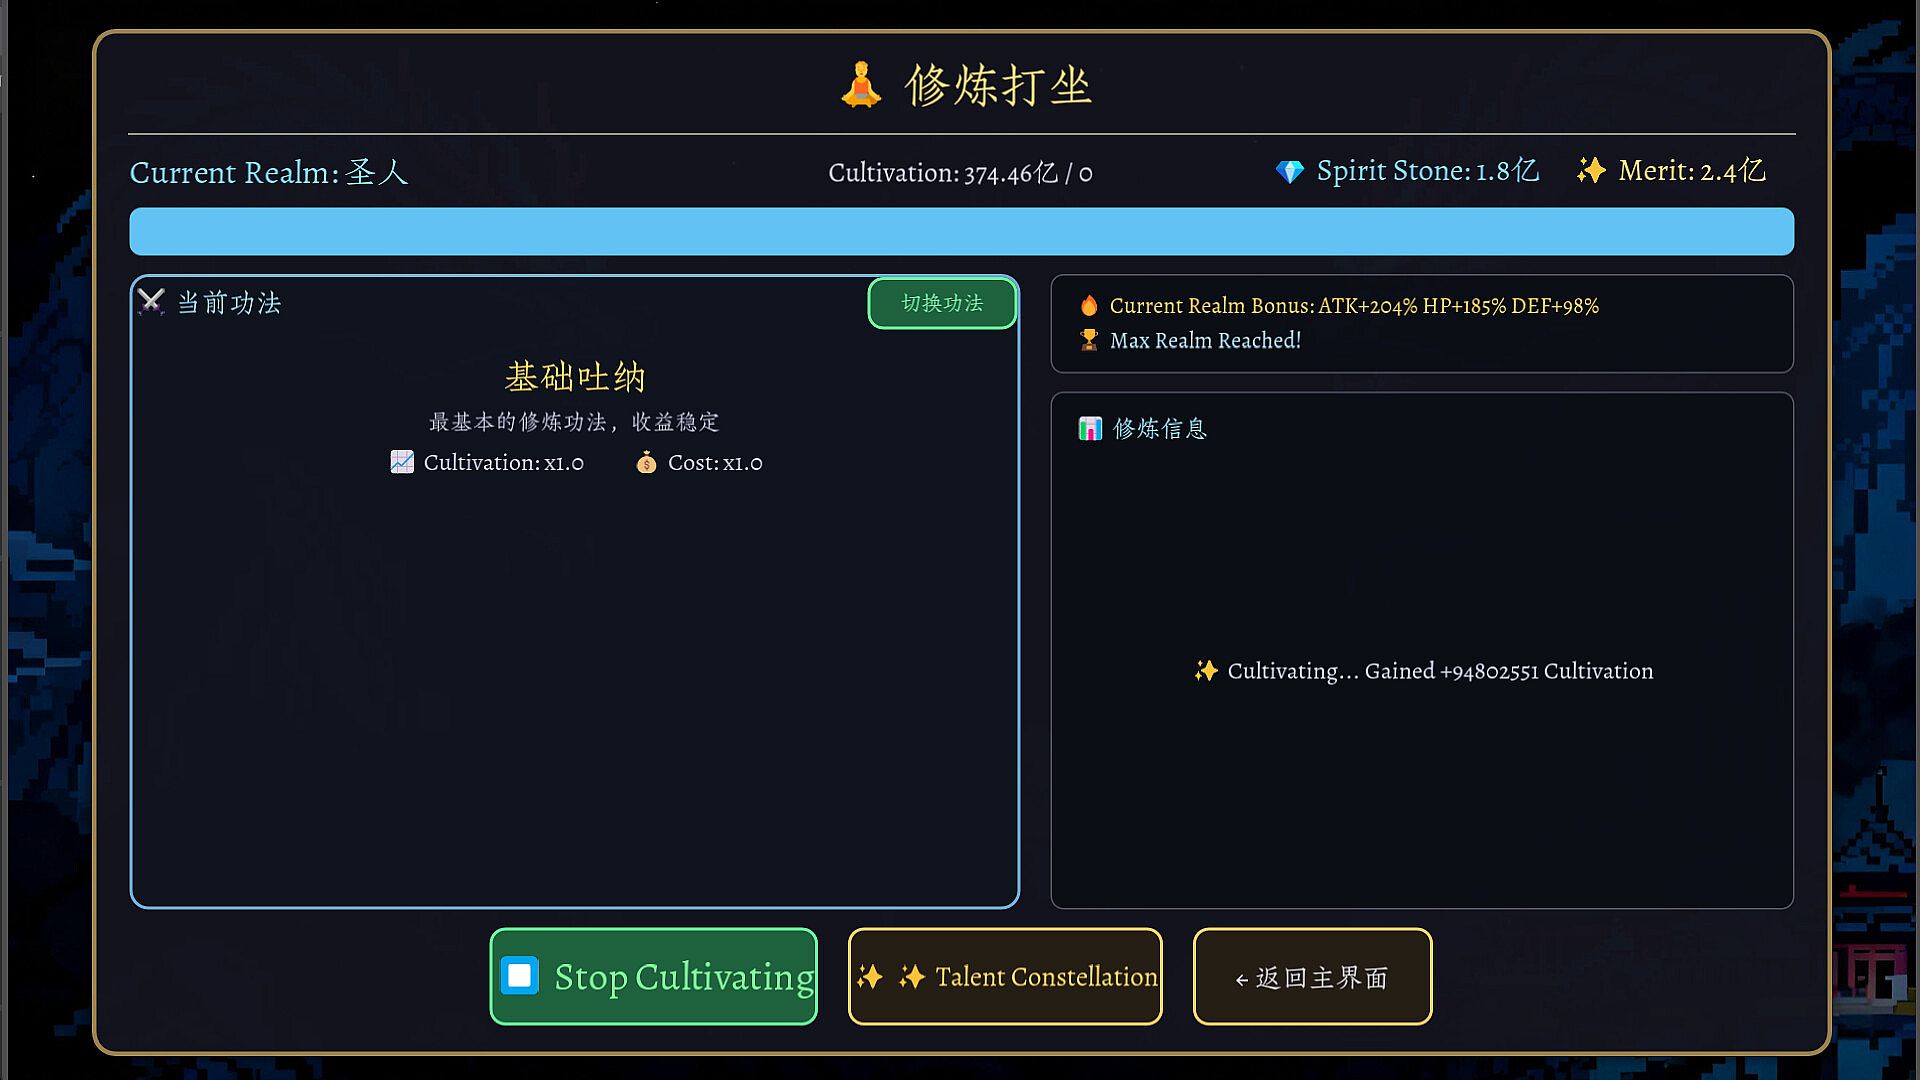Click the meditating person icon in title
Screen dimensions: 1920x1080
860,85
